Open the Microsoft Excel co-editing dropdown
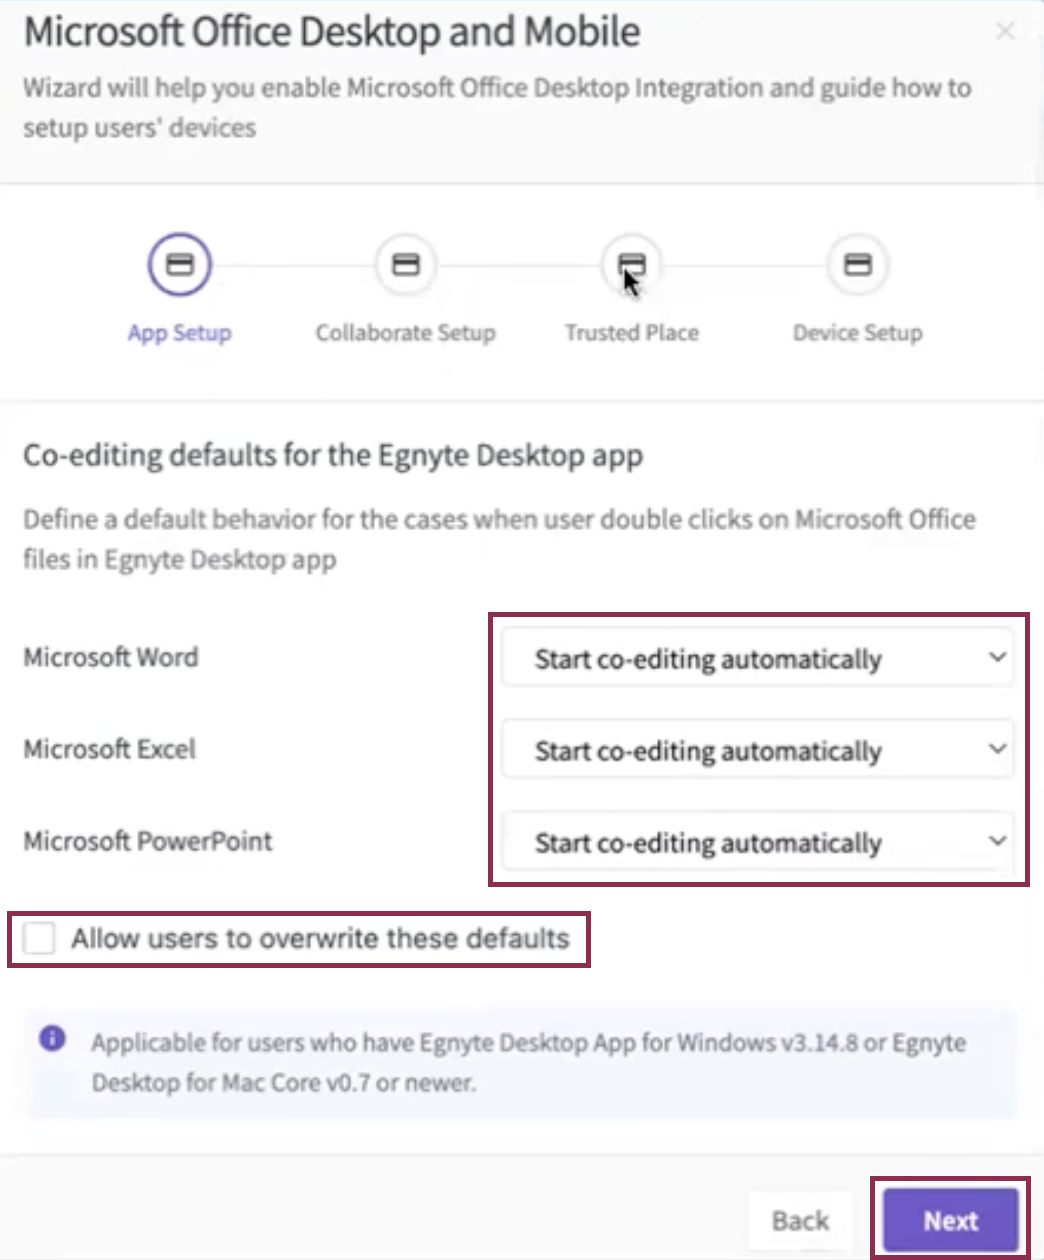Viewport: 1044px width, 1260px height. (757, 750)
